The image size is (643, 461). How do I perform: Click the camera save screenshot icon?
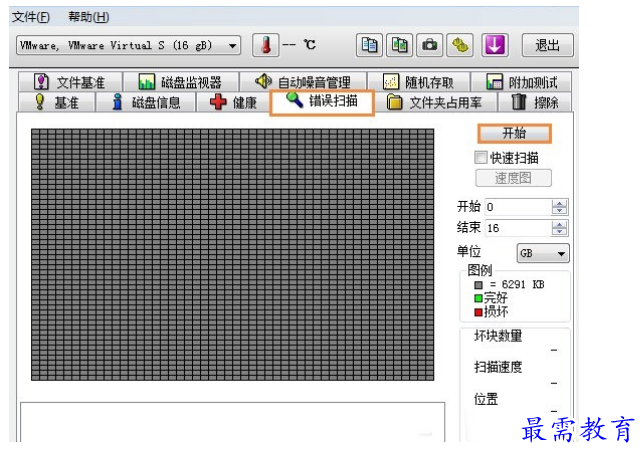(x=429, y=45)
